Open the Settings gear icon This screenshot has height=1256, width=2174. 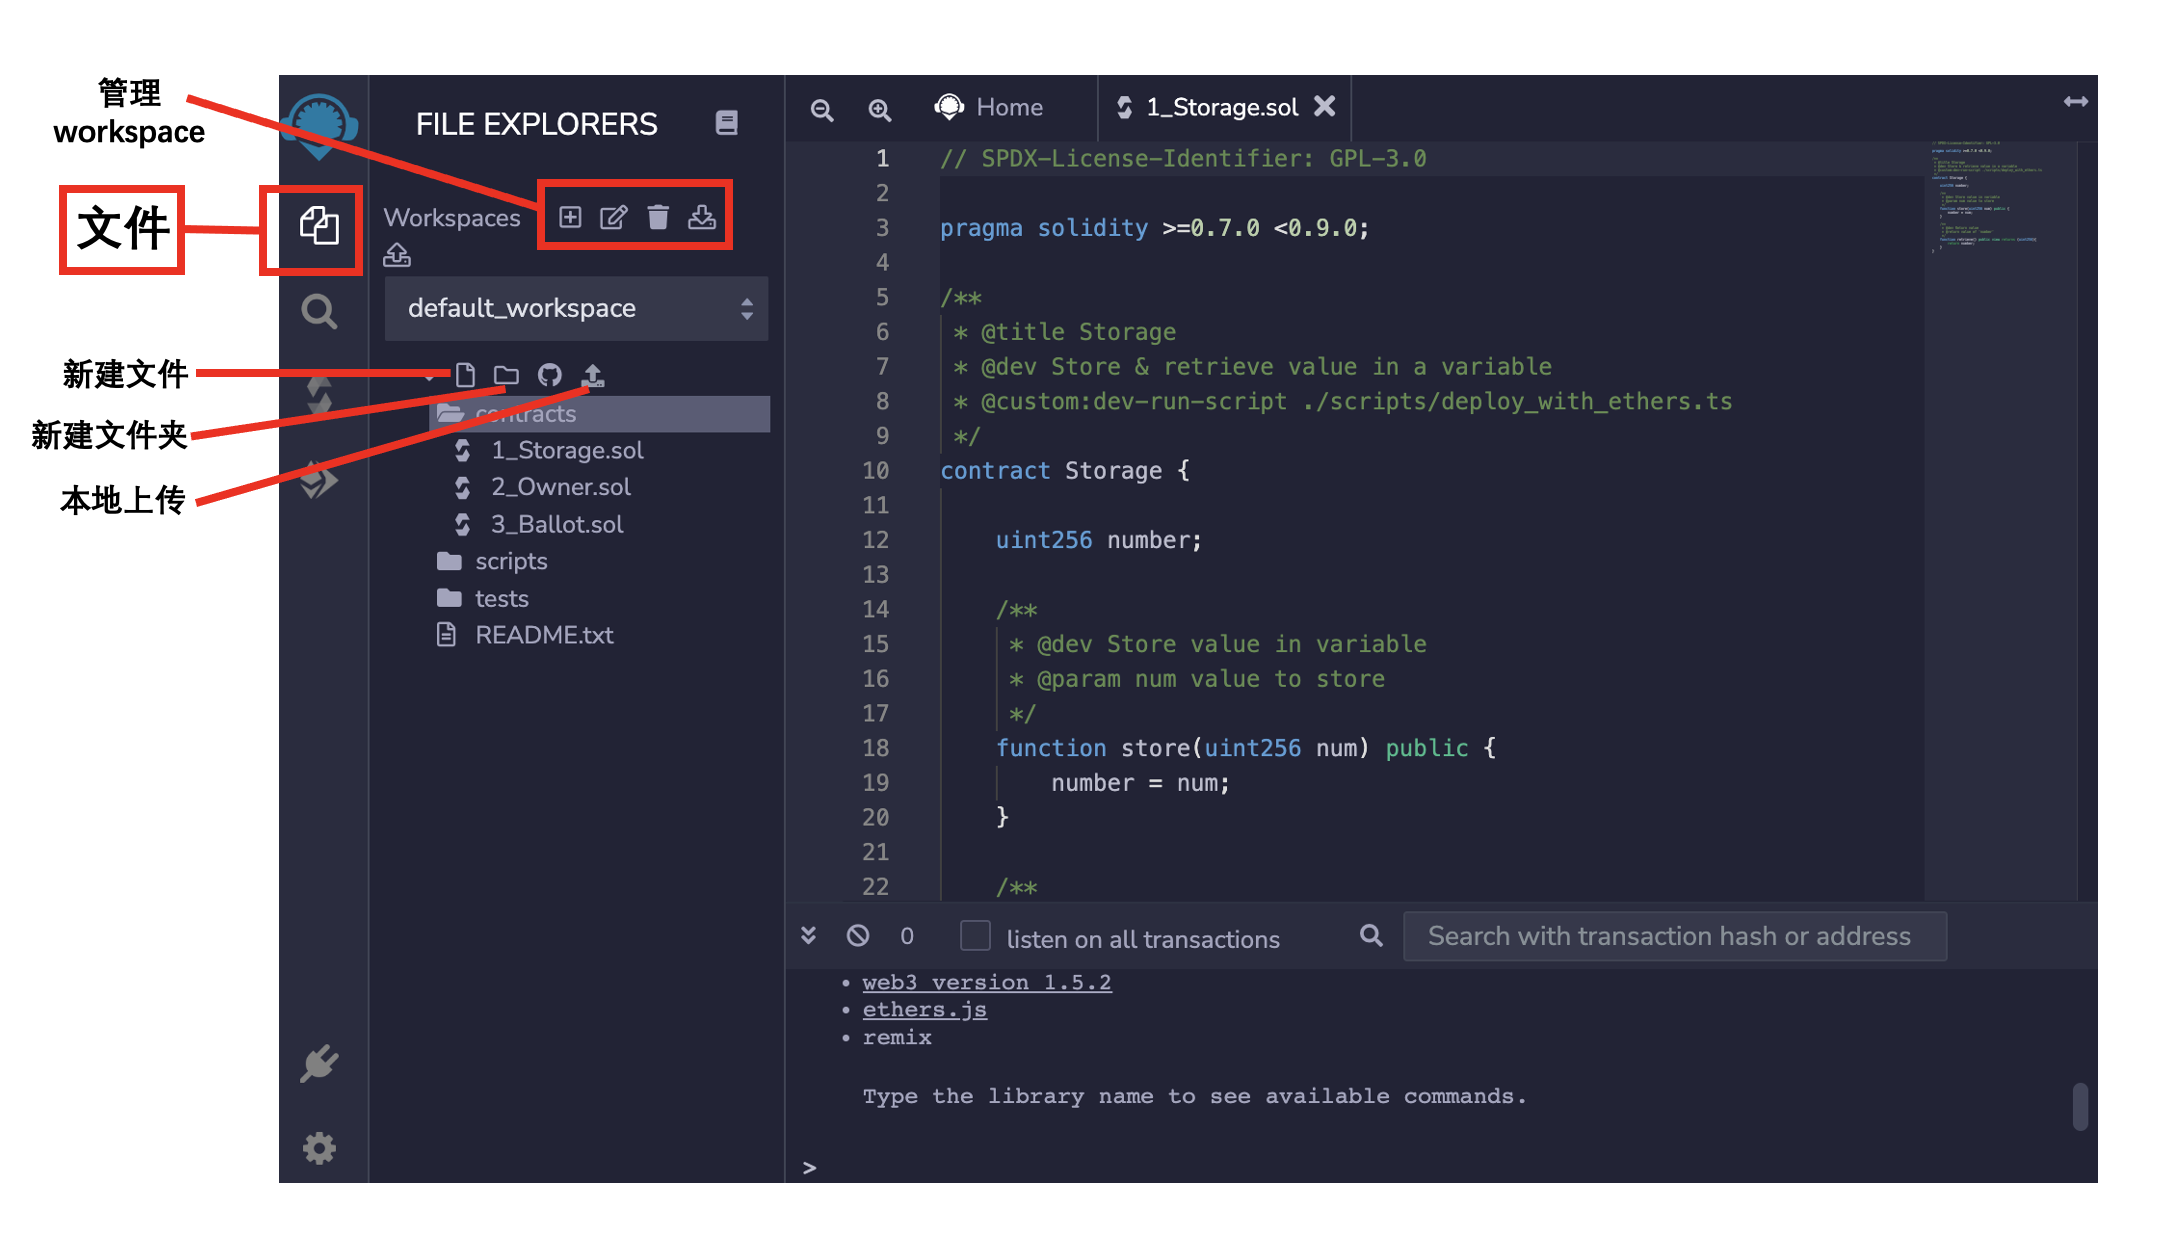(x=319, y=1148)
